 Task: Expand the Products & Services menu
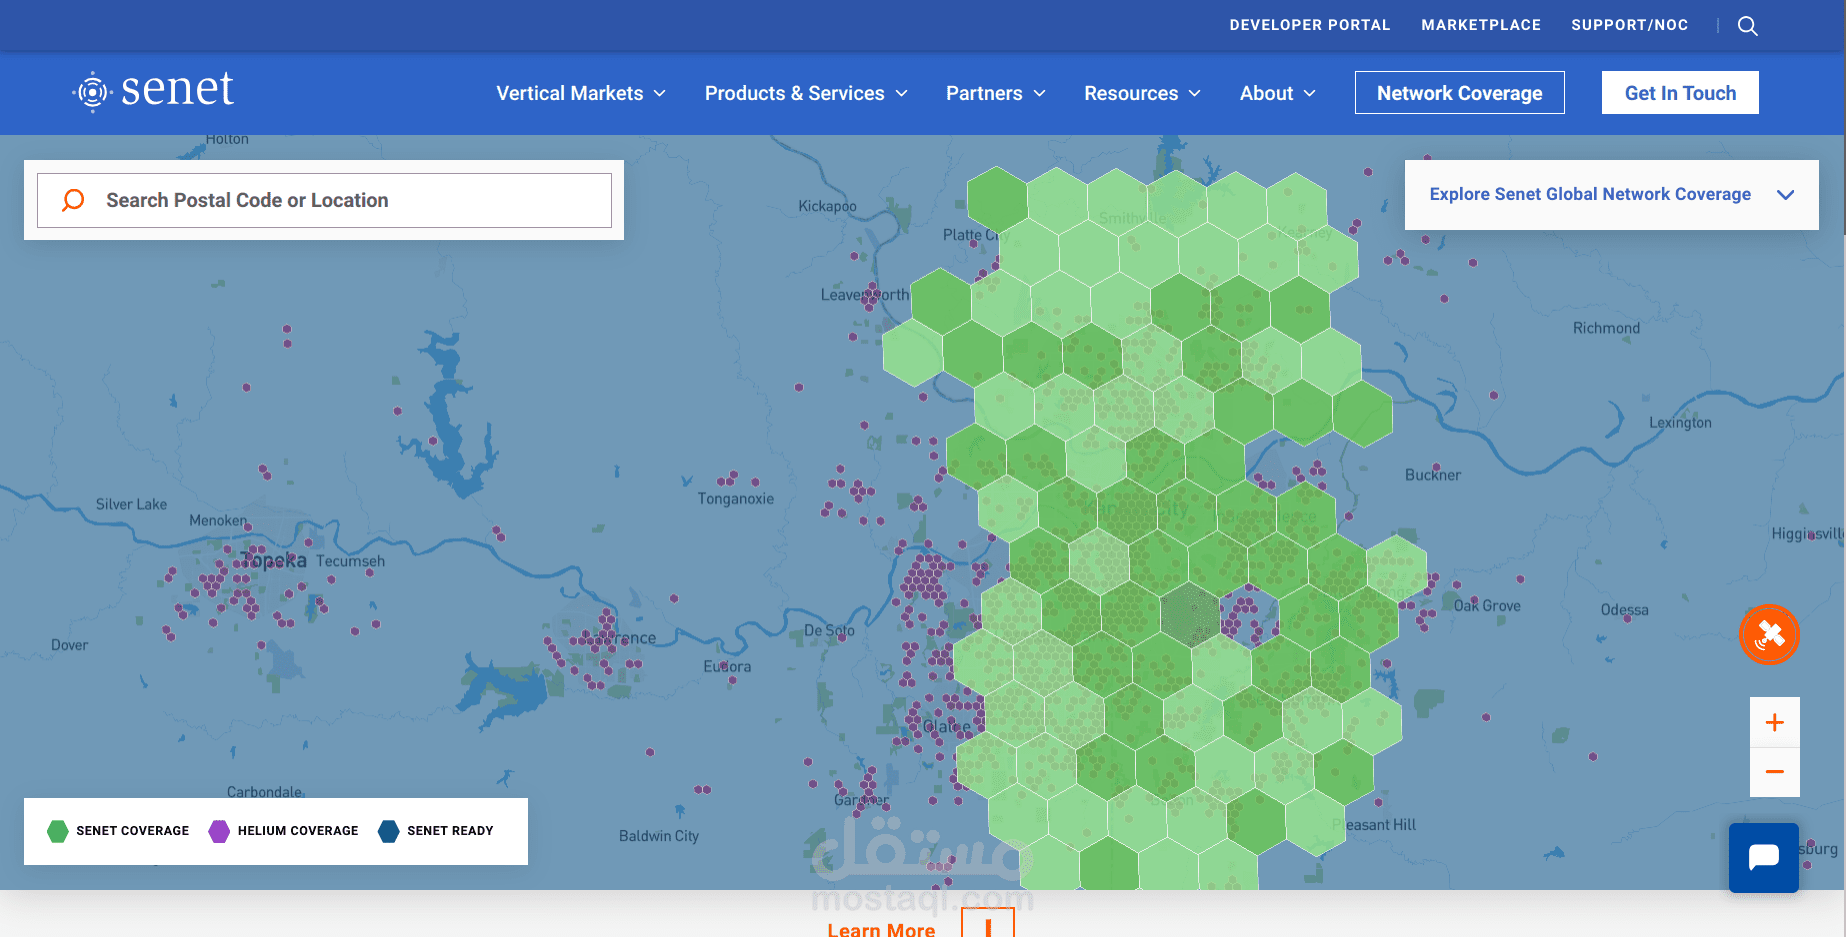pyautogui.click(x=806, y=93)
